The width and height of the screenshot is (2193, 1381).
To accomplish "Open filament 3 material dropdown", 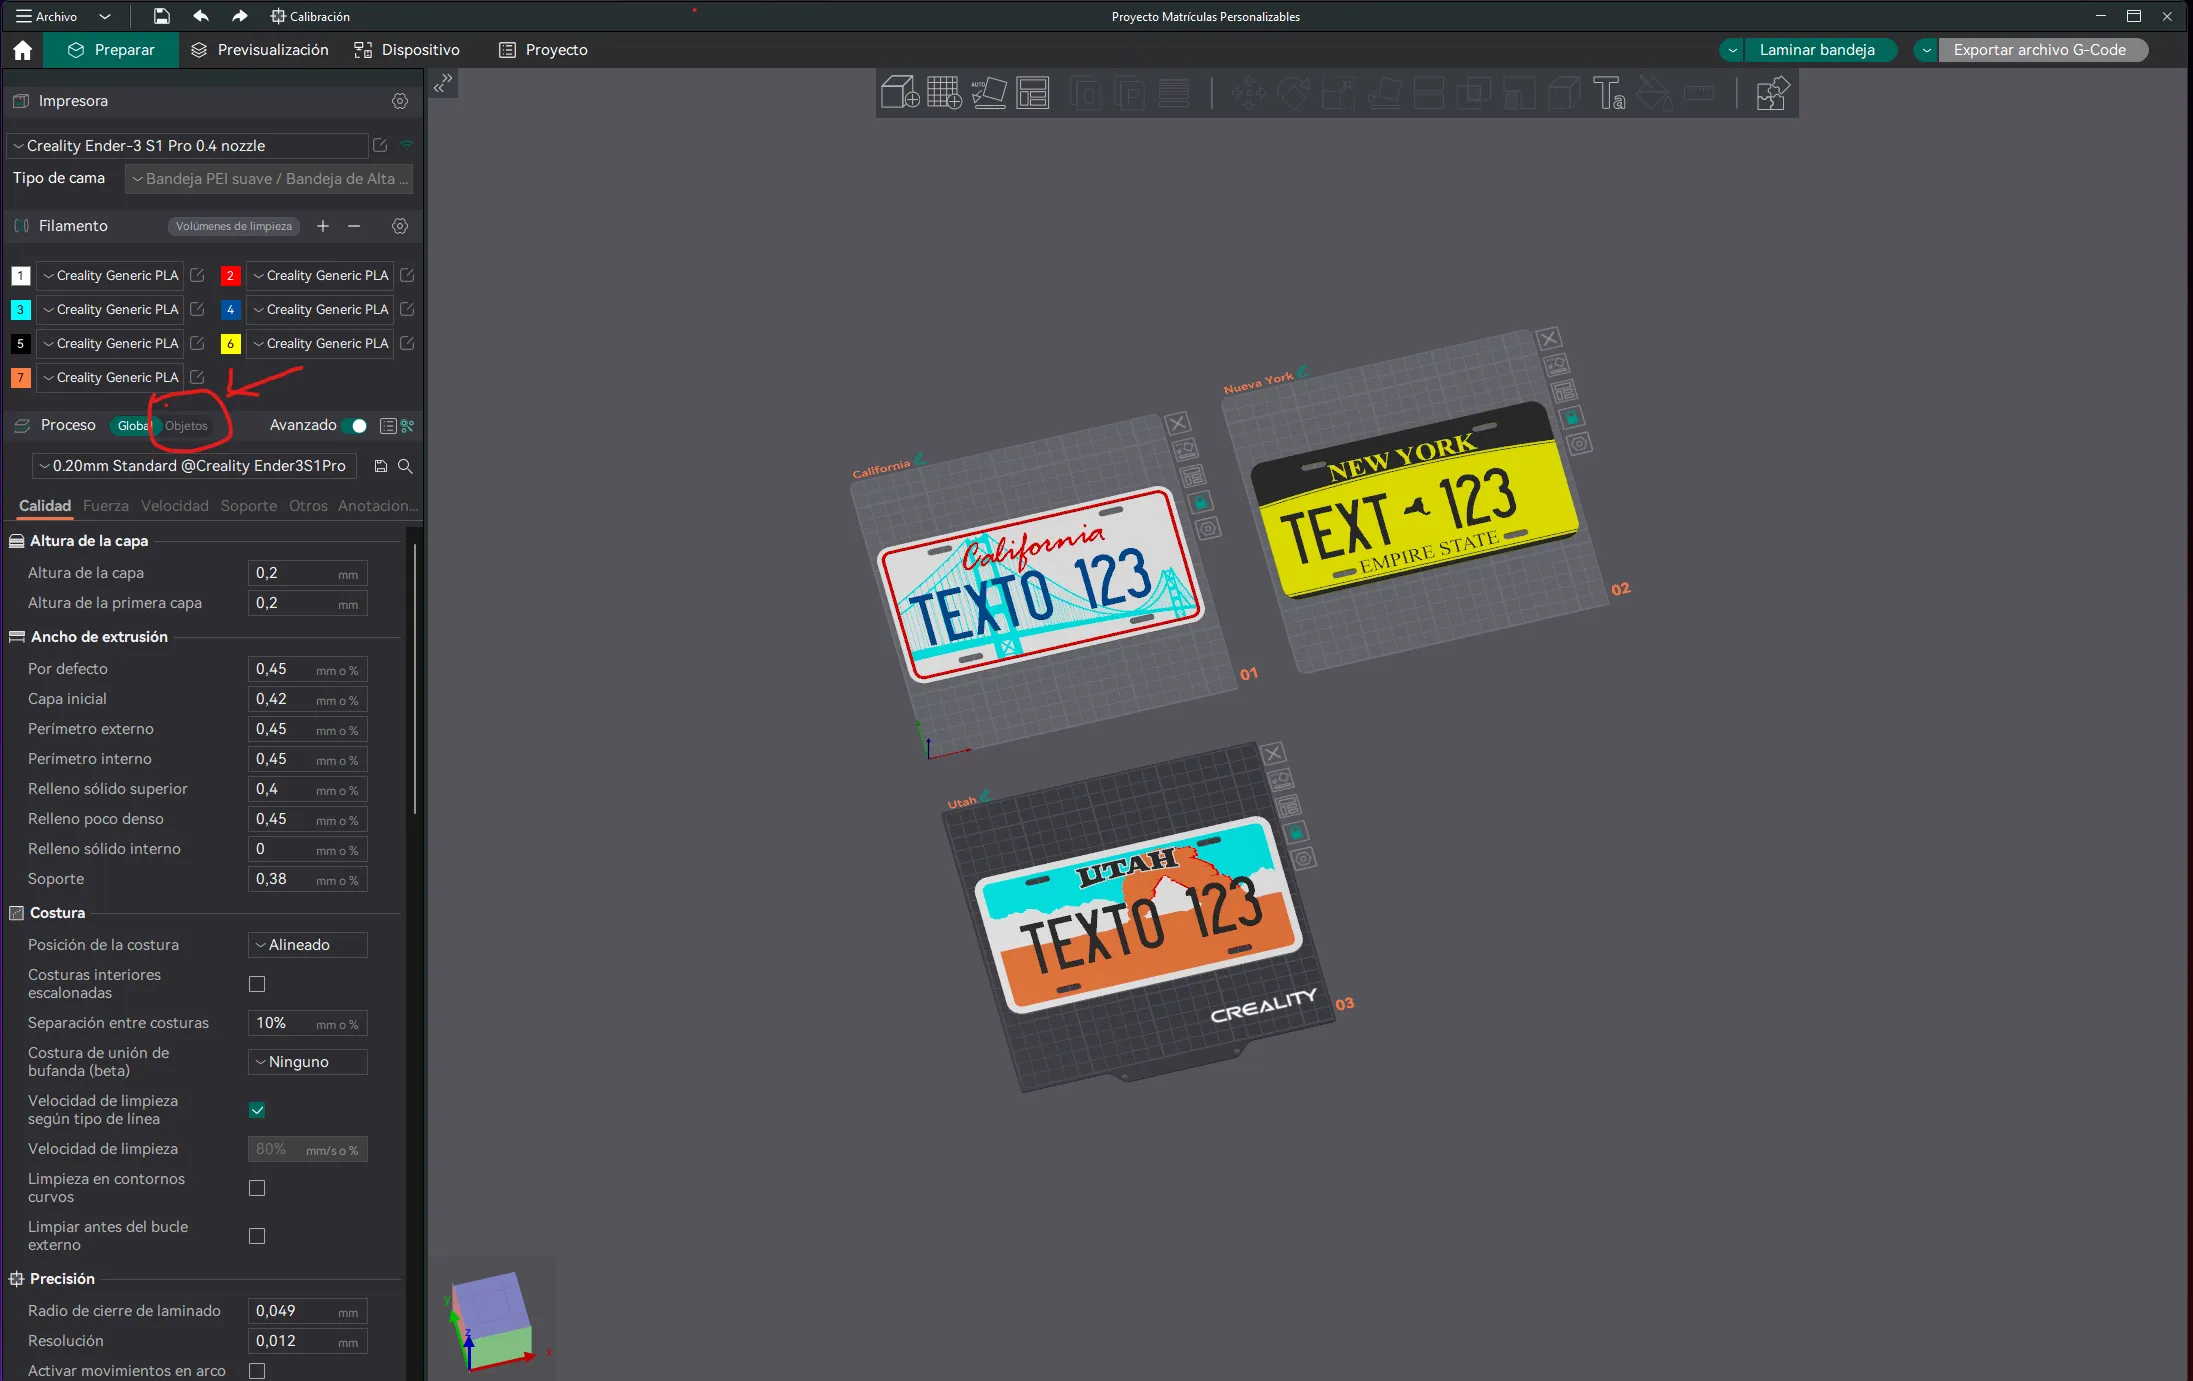I will point(110,309).
